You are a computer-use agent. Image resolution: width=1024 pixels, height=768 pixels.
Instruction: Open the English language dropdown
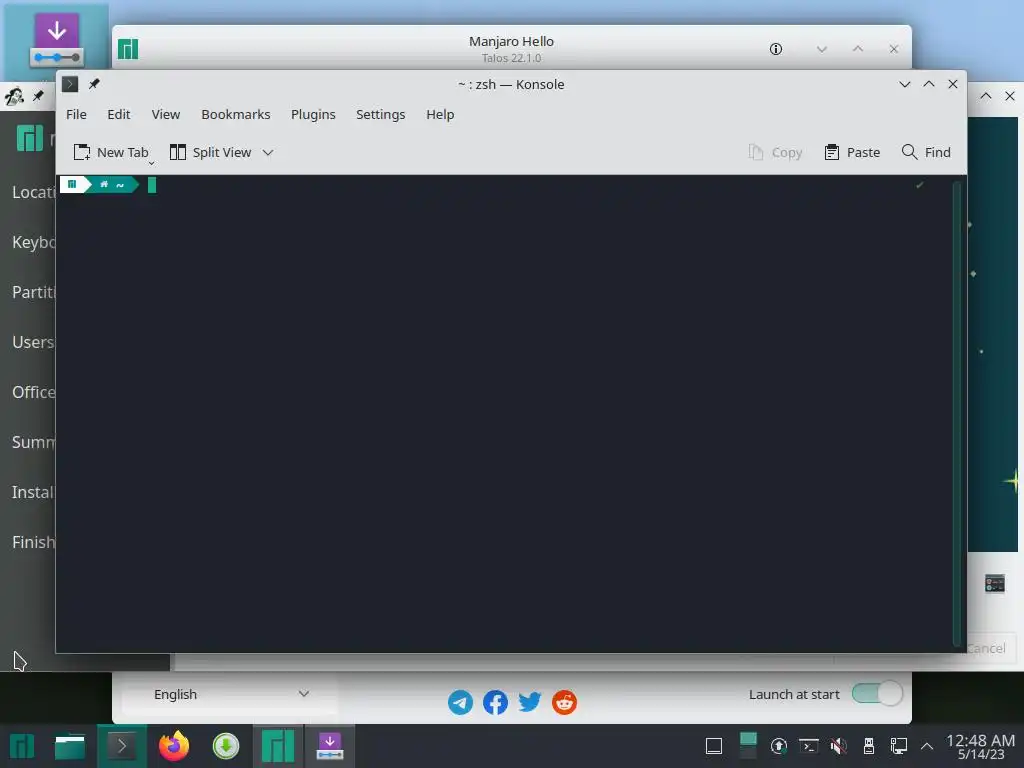(x=230, y=694)
